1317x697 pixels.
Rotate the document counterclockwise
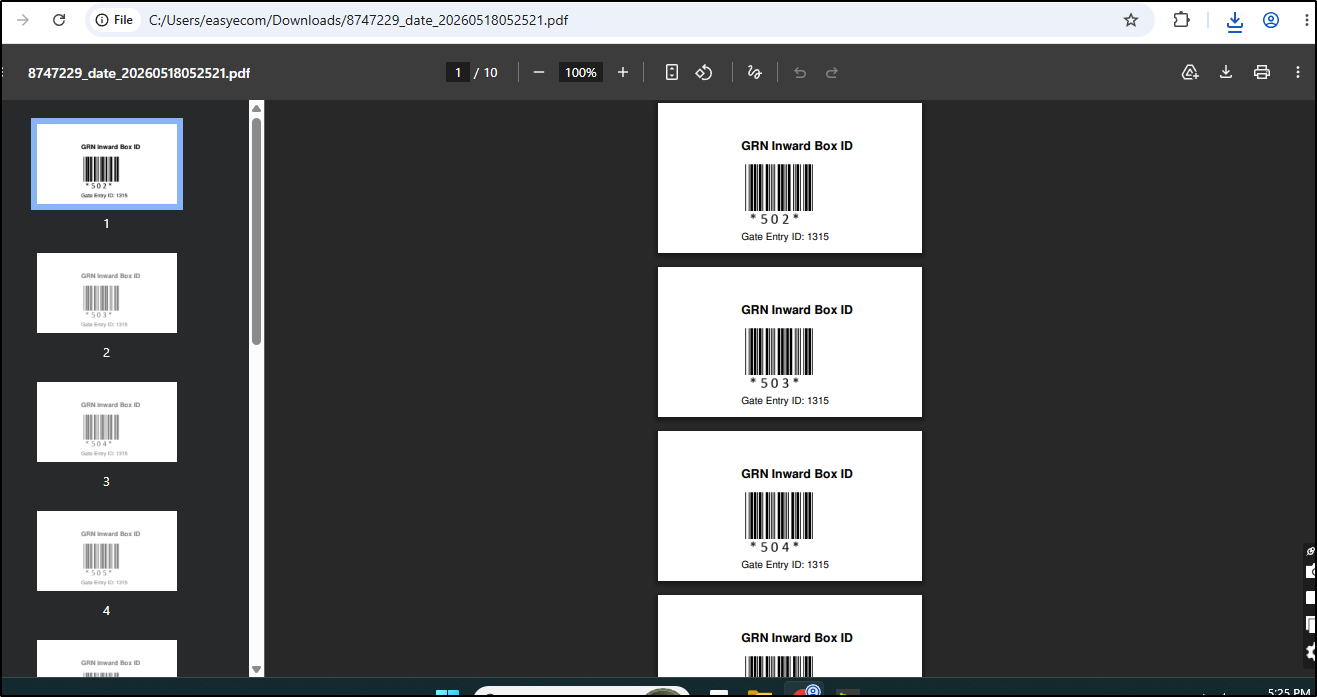click(x=704, y=72)
